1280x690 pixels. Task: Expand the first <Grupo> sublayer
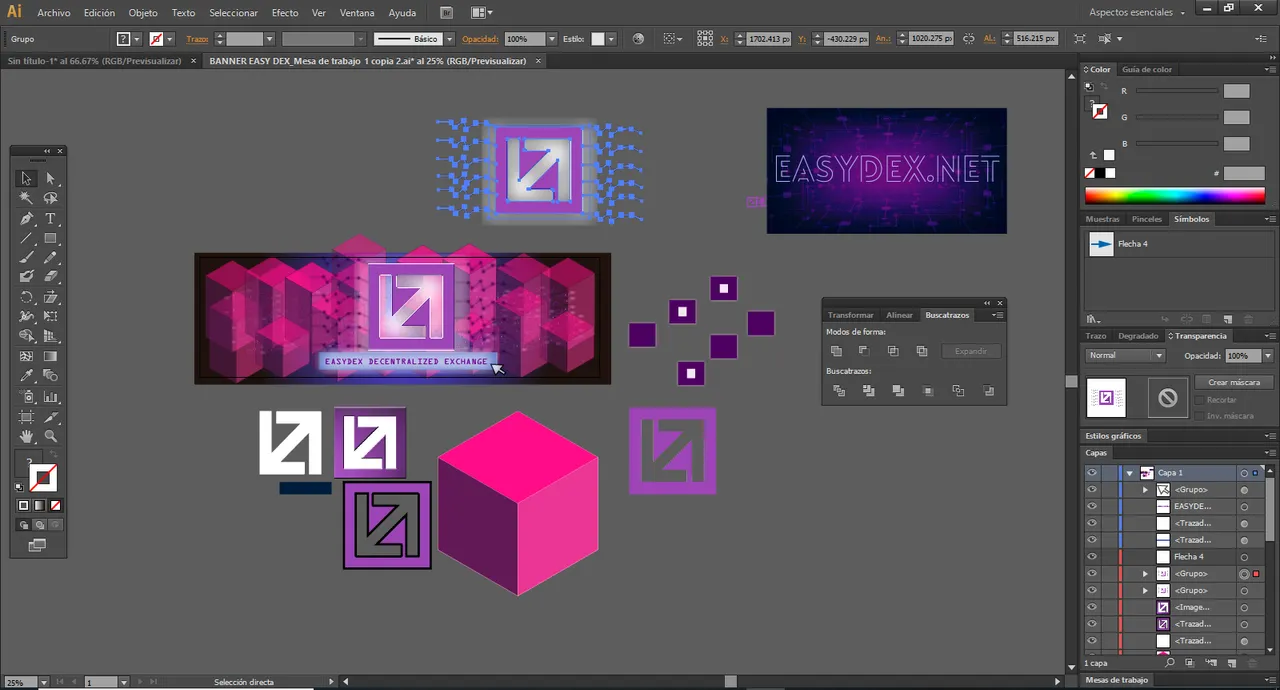pos(1145,490)
